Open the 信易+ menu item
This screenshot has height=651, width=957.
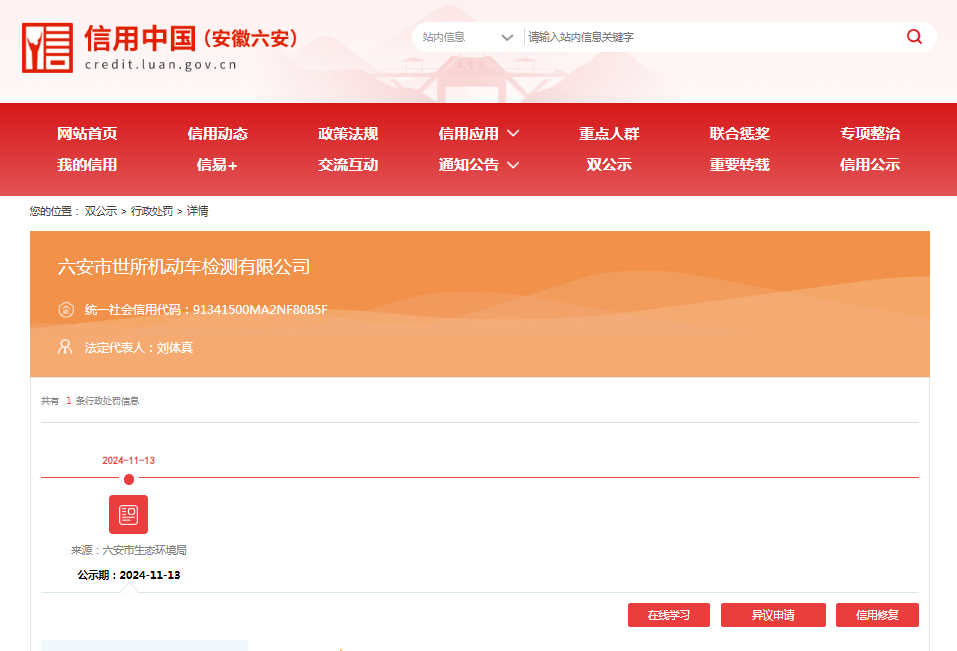(x=217, y=165)
